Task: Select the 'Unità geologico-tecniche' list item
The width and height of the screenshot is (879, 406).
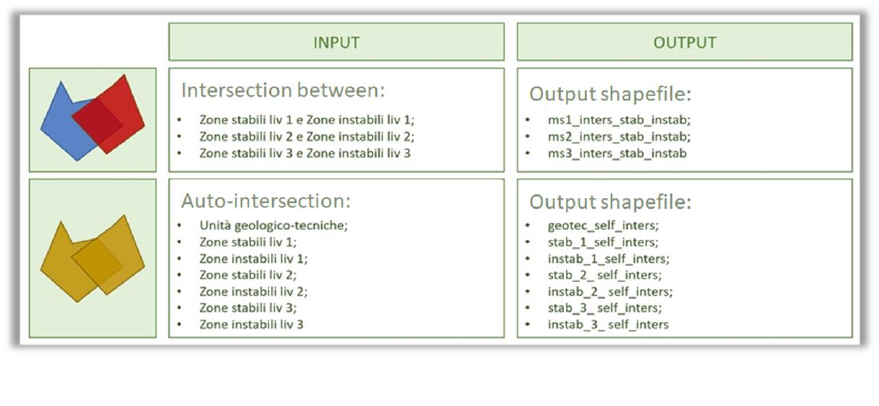Action: 272,226
